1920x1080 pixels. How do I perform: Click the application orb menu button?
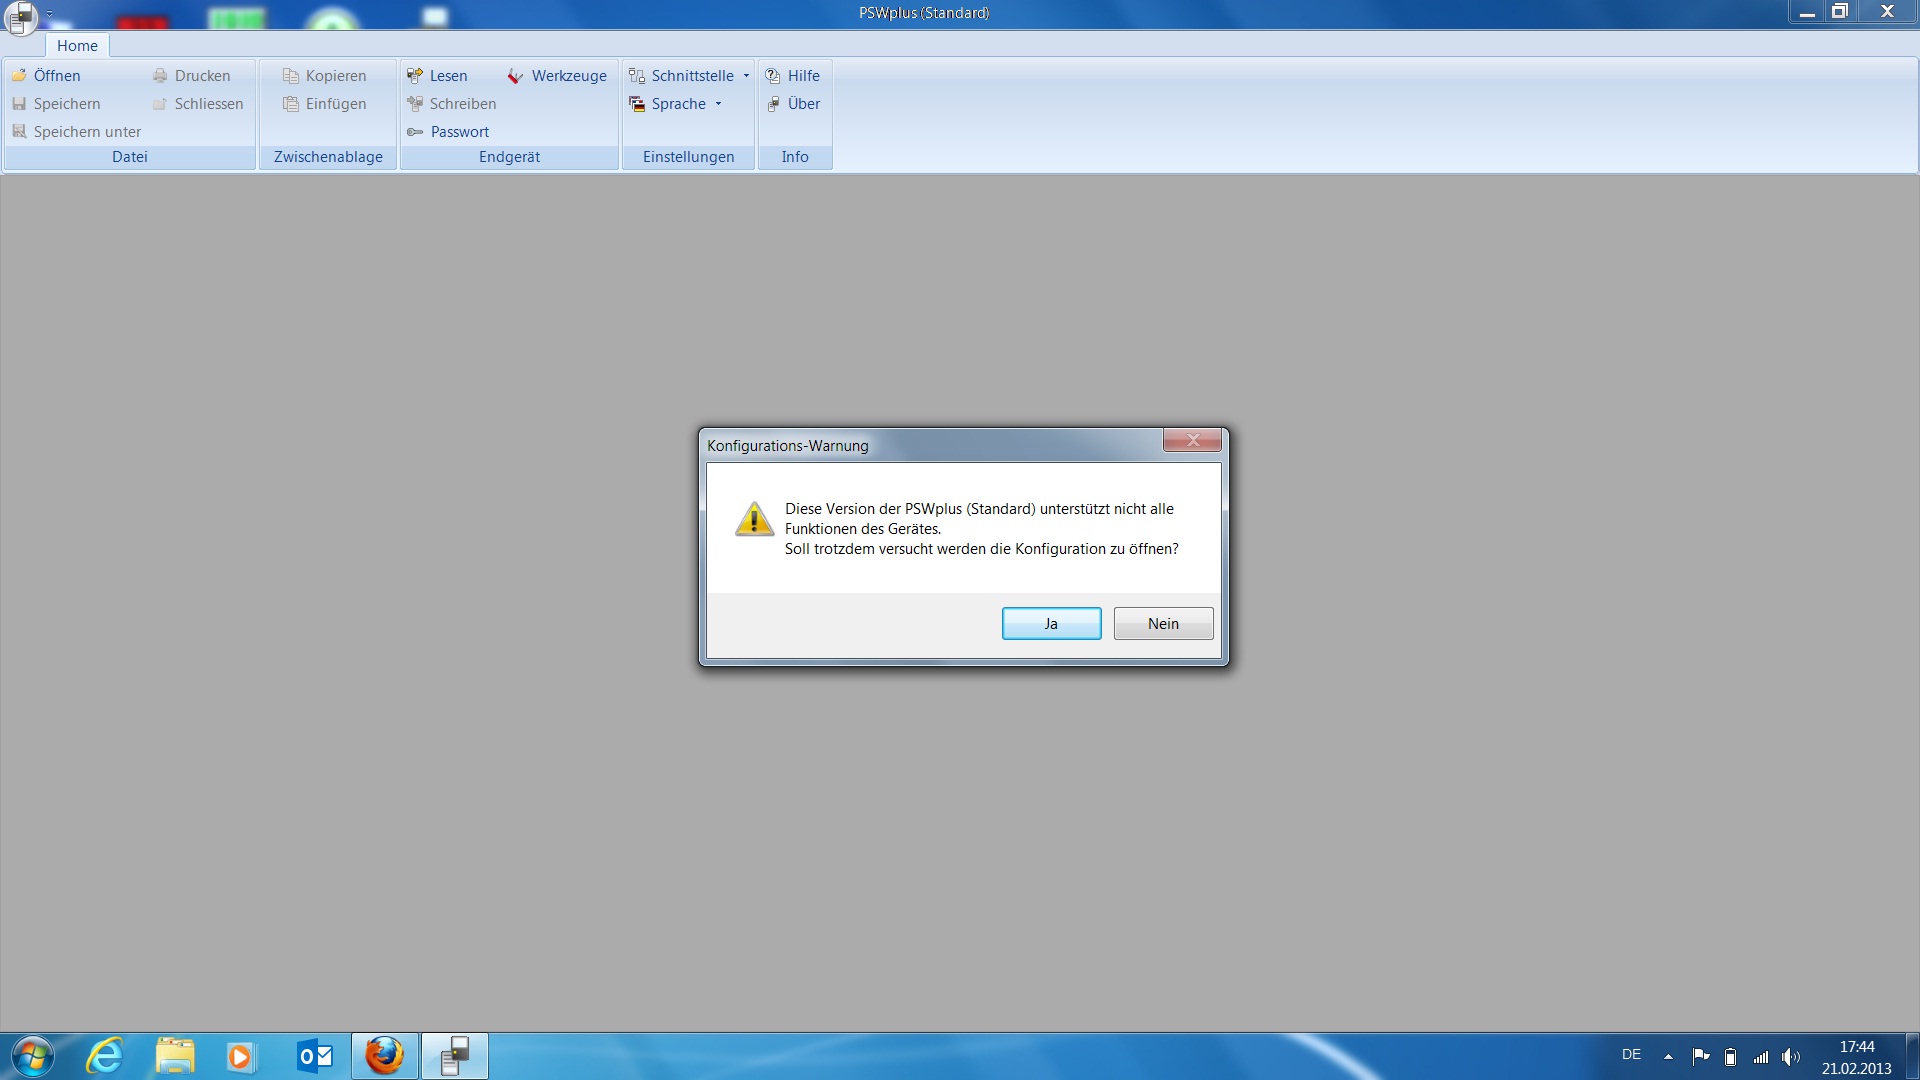pyautogui.click(x=21, y=16)
